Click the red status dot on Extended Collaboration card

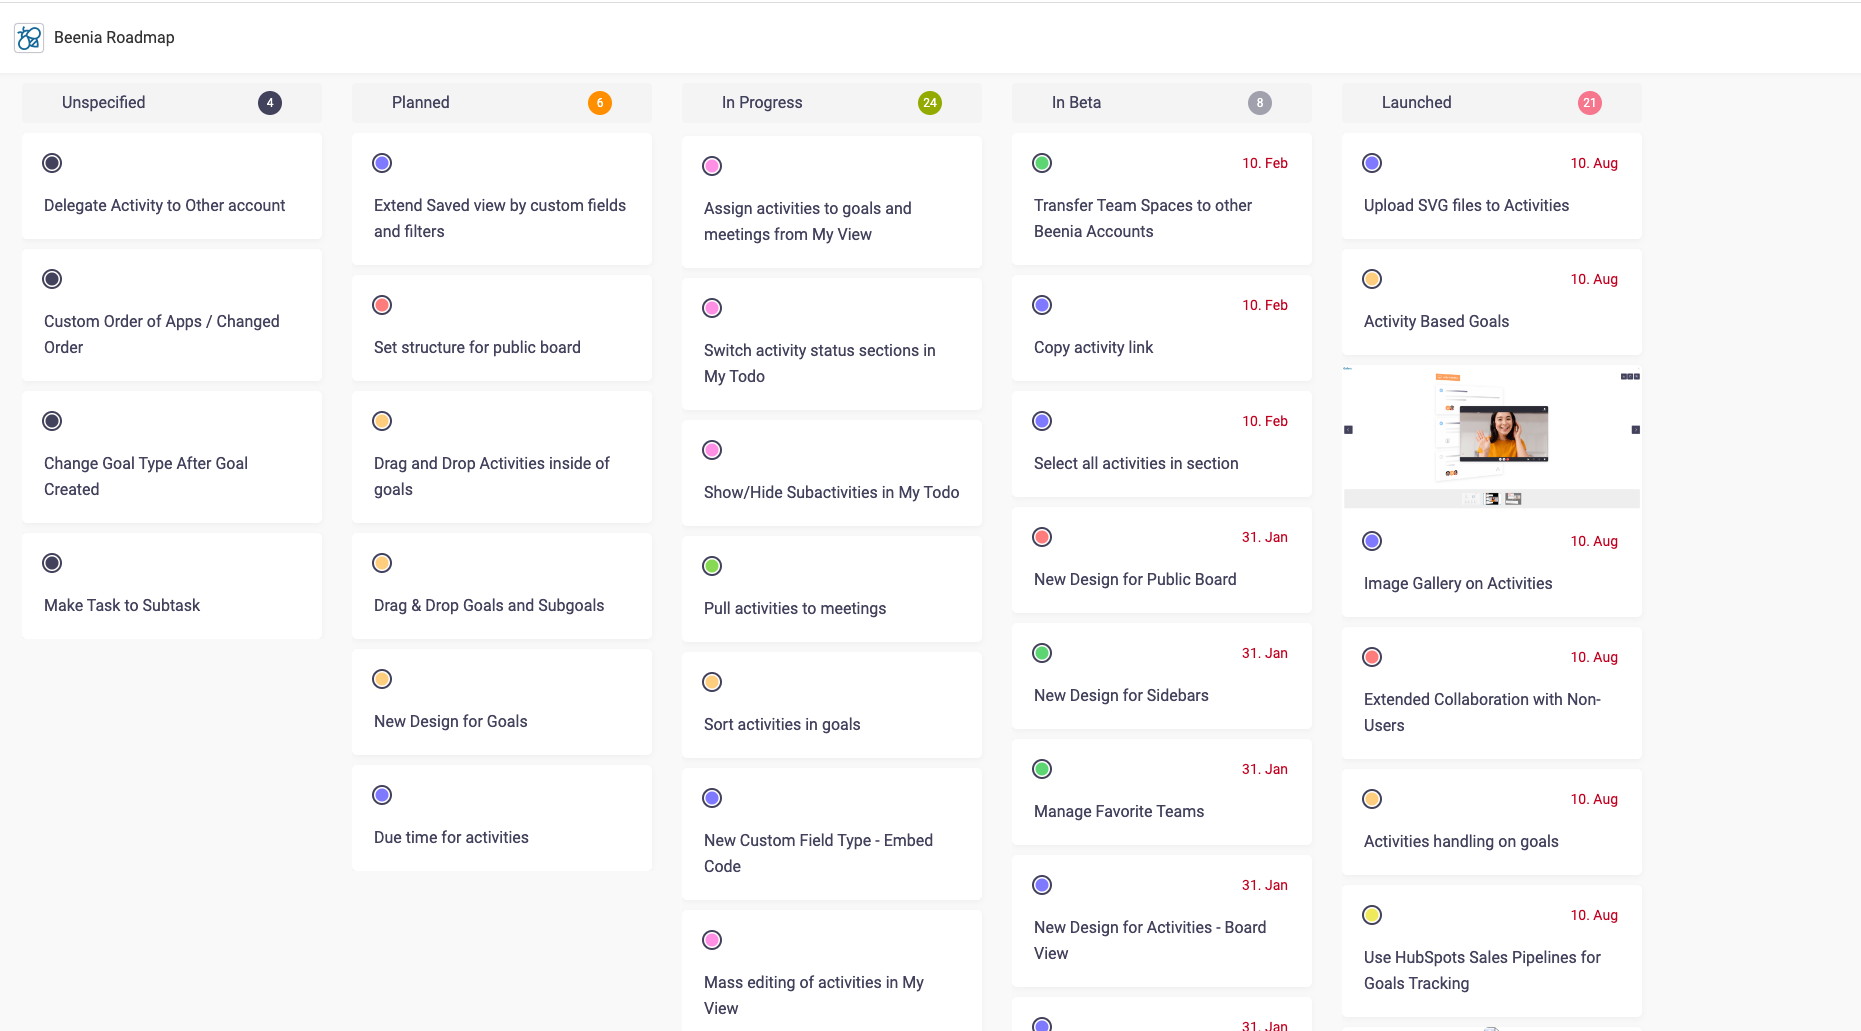(1372, 657)
